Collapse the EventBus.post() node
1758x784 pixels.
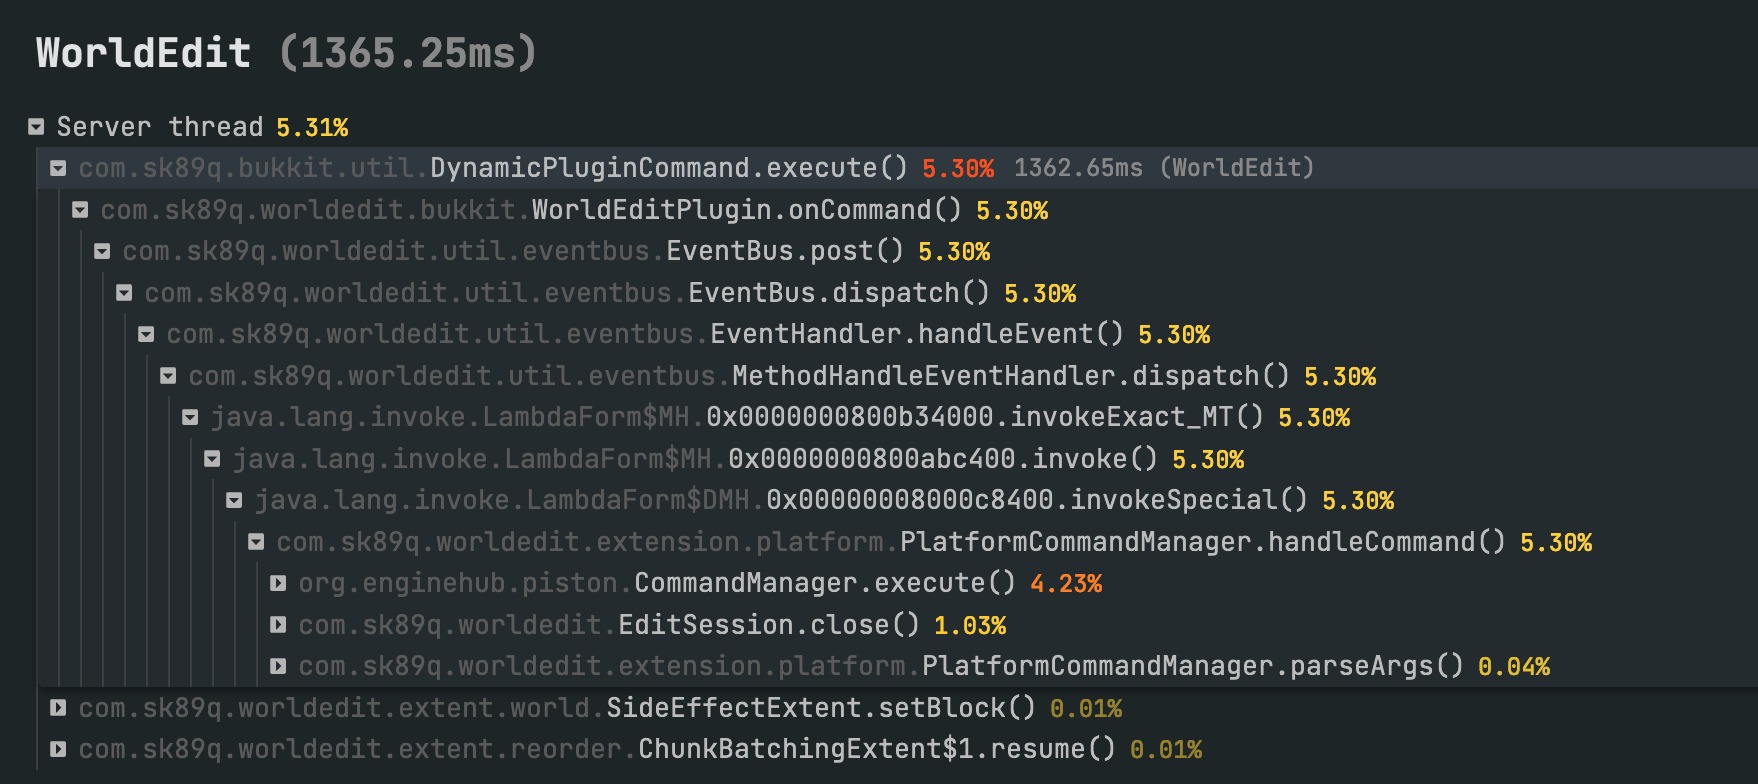(x=102, y=251)
